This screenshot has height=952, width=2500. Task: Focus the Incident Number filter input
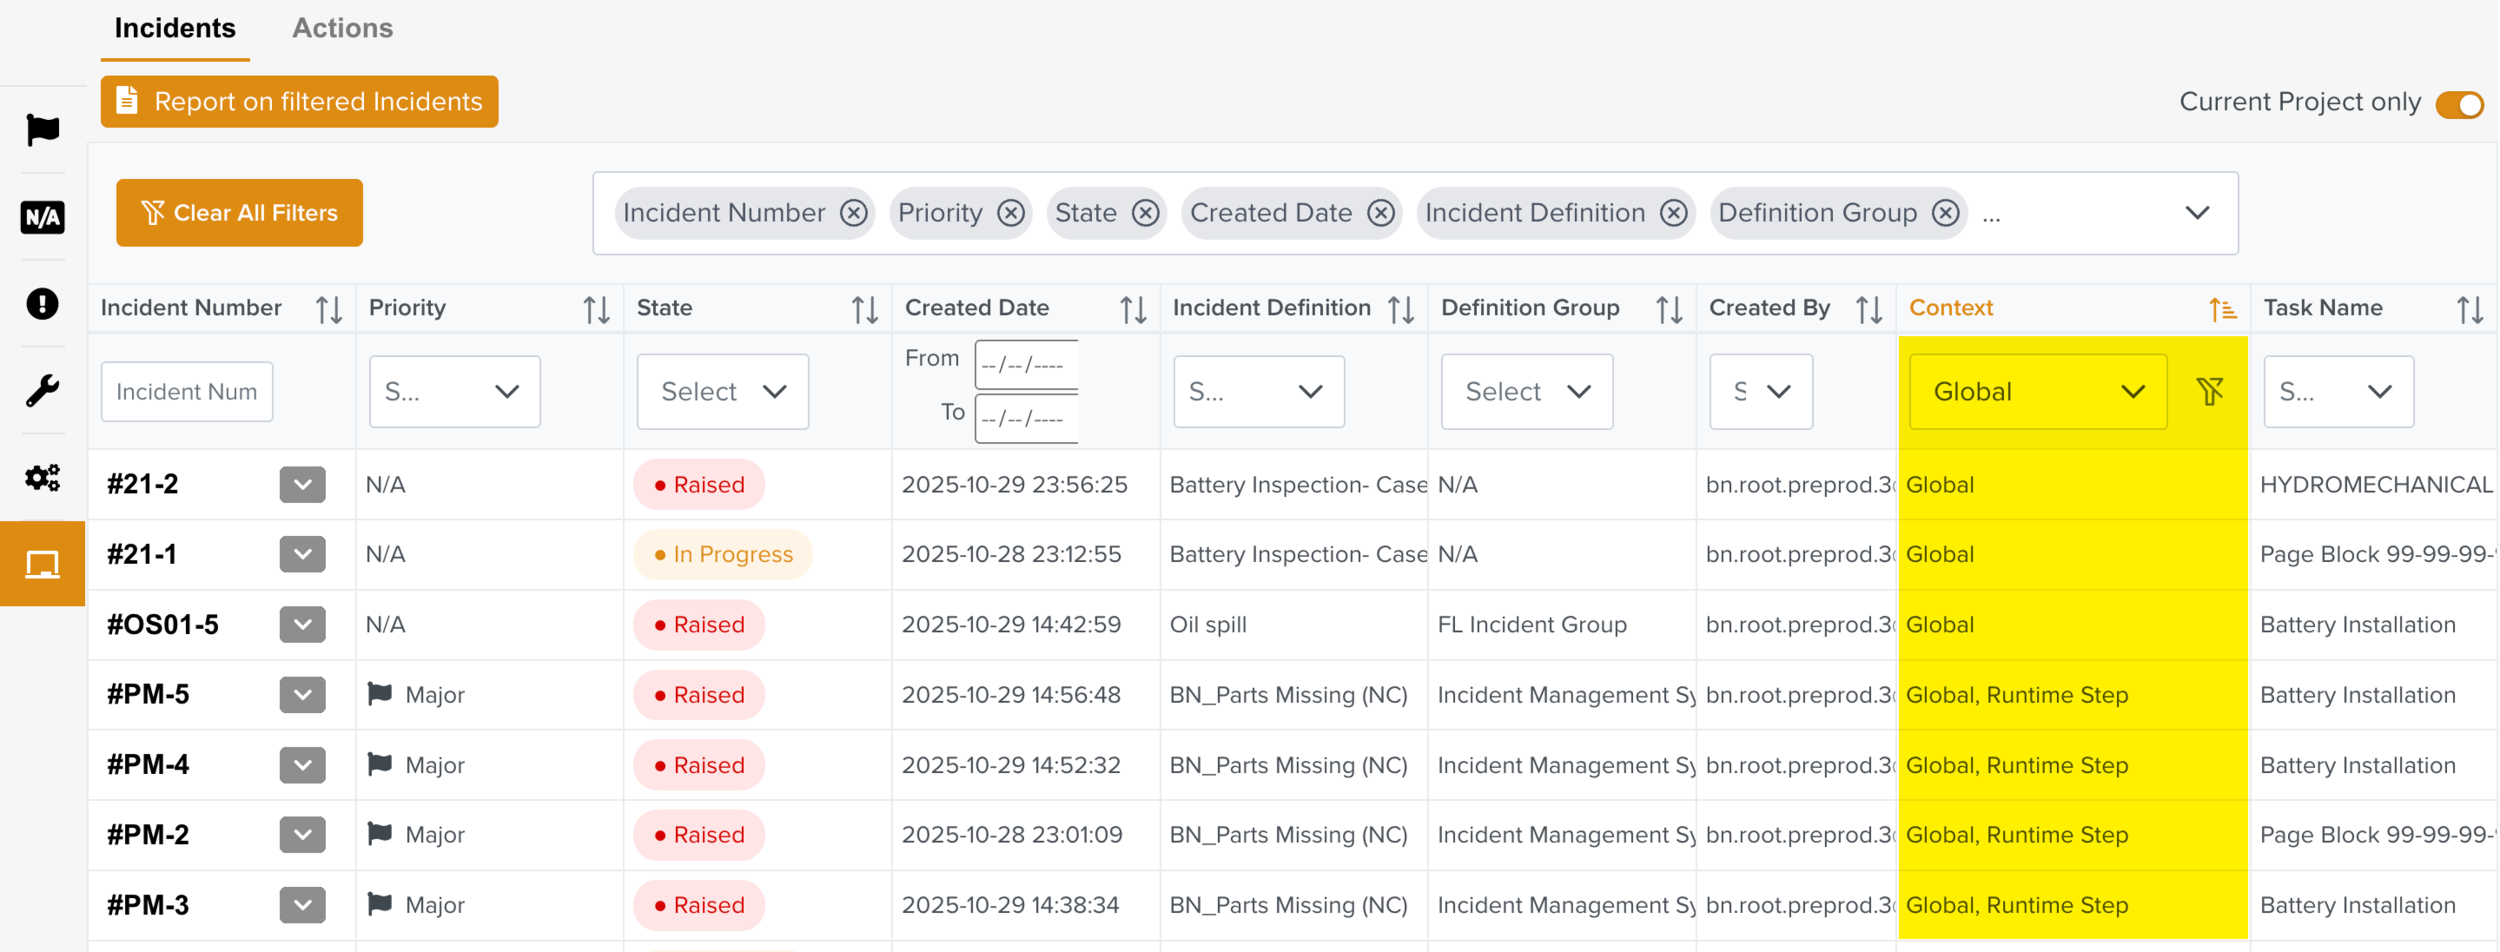pyautogui.click(x=187, y=392)
